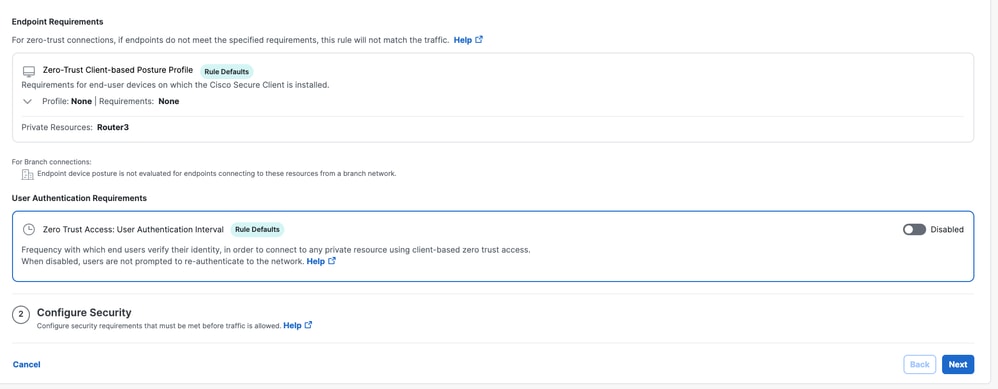Enable the User Authentication Interval toggle
Screen dimensions: 998x389
914,229
